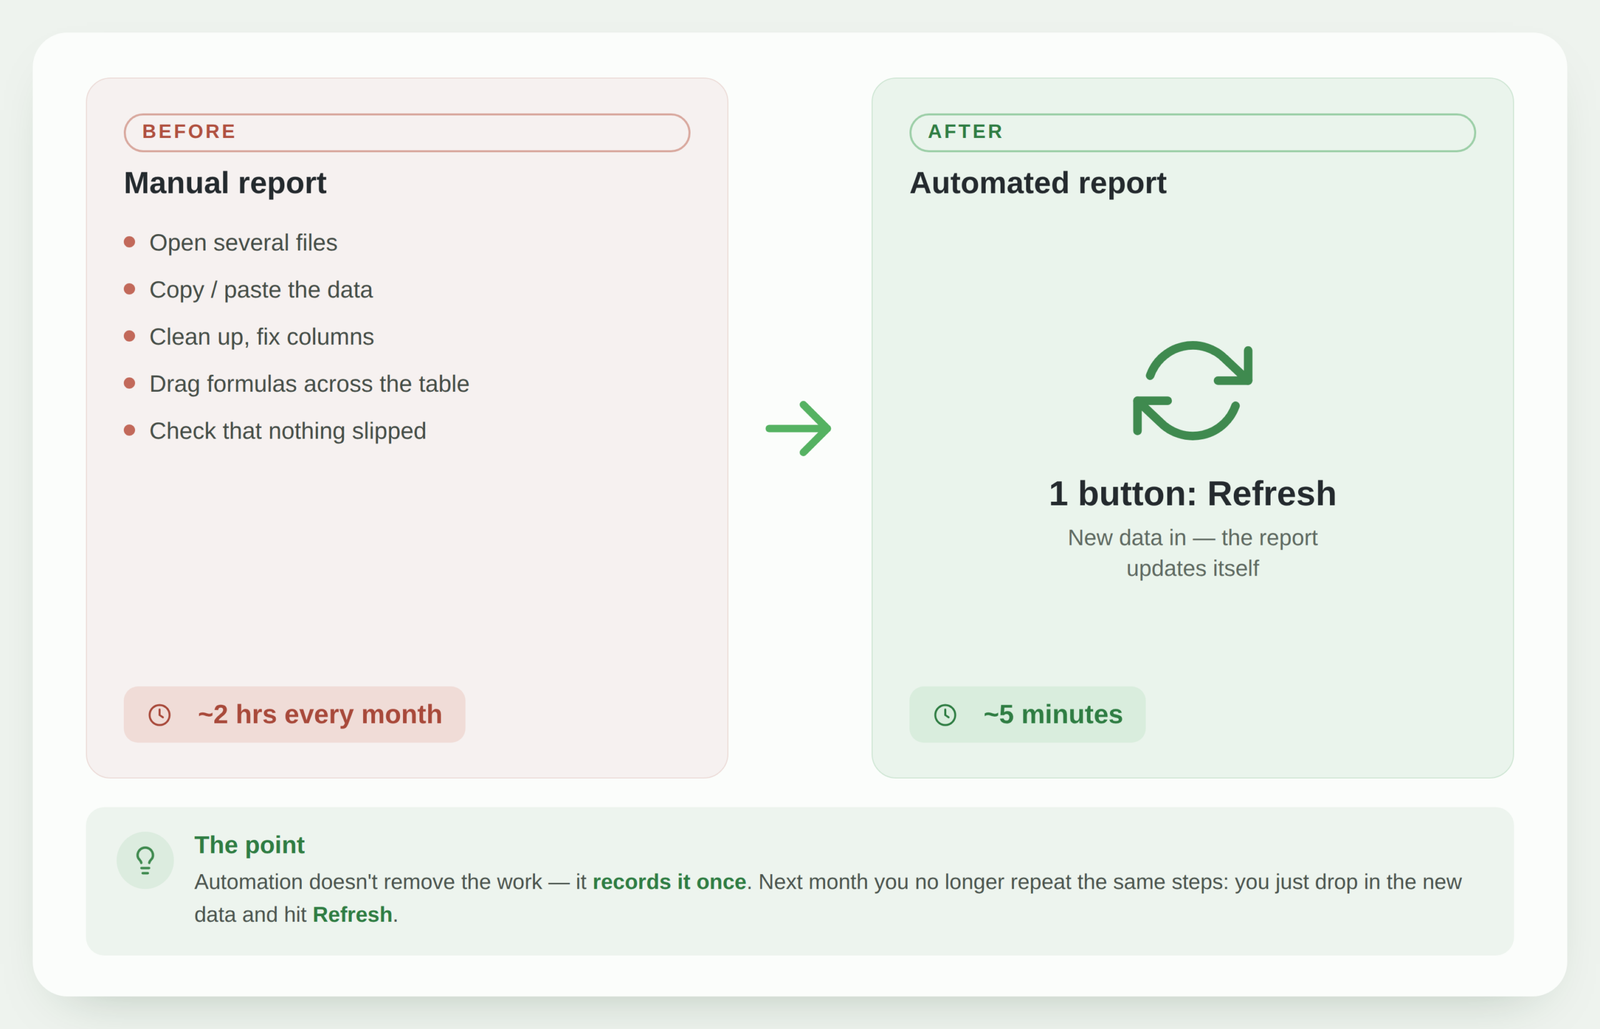Click the 1 button: Refresh title
The height and width of the screenshot is (1029, 1600).
(1192, 493)
